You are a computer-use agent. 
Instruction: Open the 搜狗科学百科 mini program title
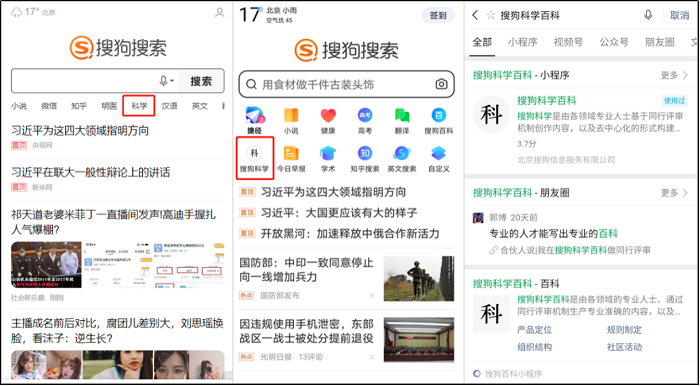546,100
